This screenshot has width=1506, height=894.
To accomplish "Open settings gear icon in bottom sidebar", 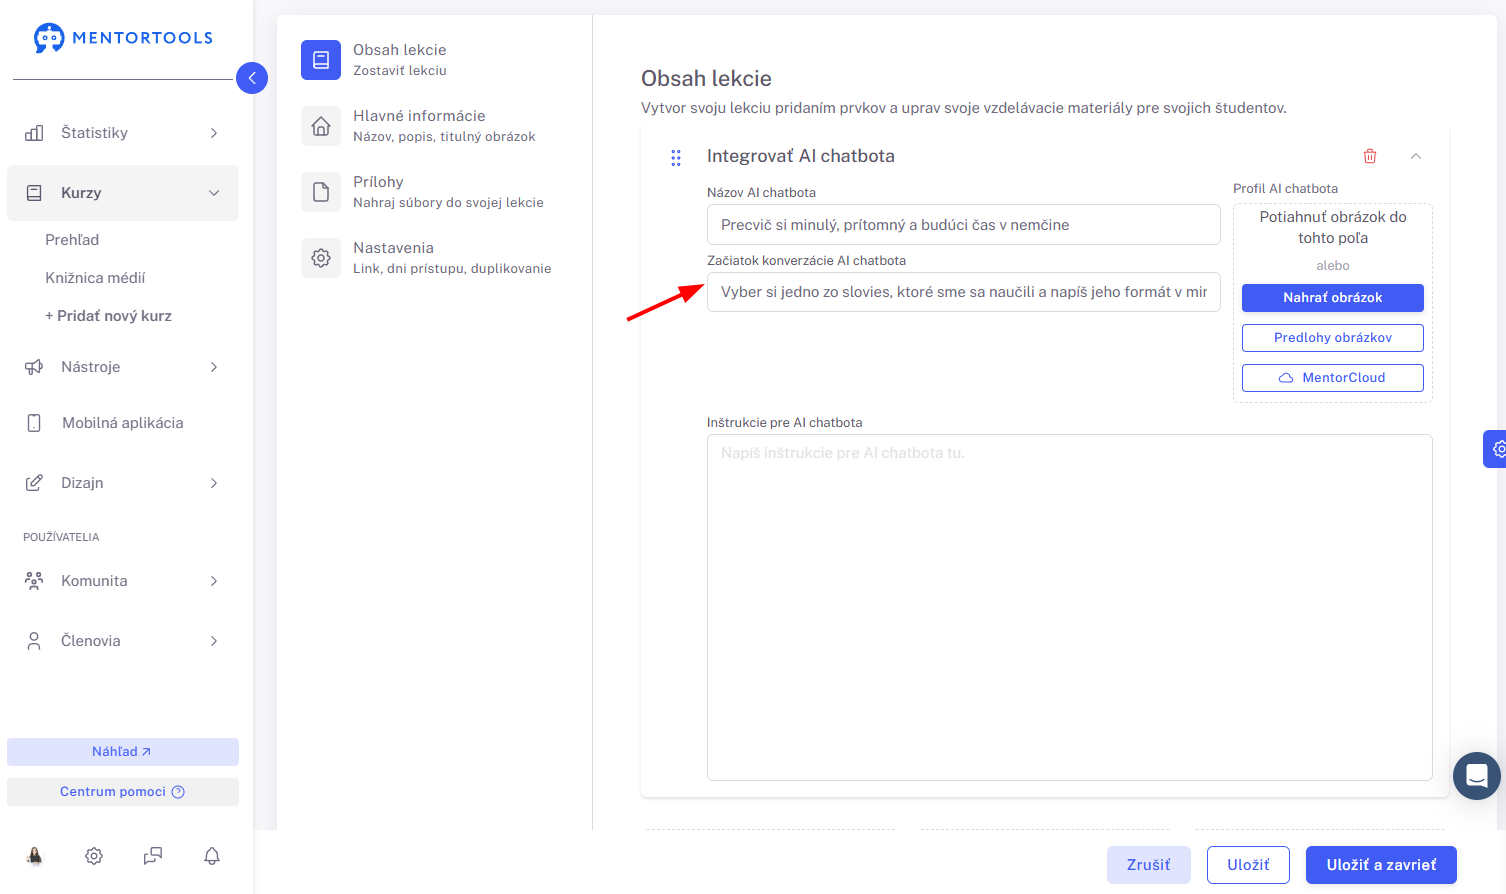I will pyautogui.click(x=94, y=856).
